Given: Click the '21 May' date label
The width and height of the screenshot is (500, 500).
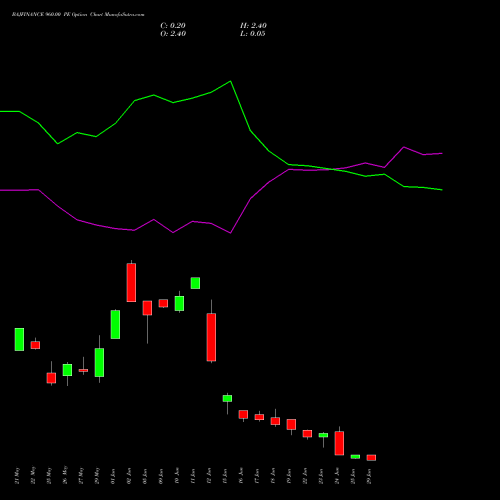Looking at the screenshot, I should pos(17,476).
